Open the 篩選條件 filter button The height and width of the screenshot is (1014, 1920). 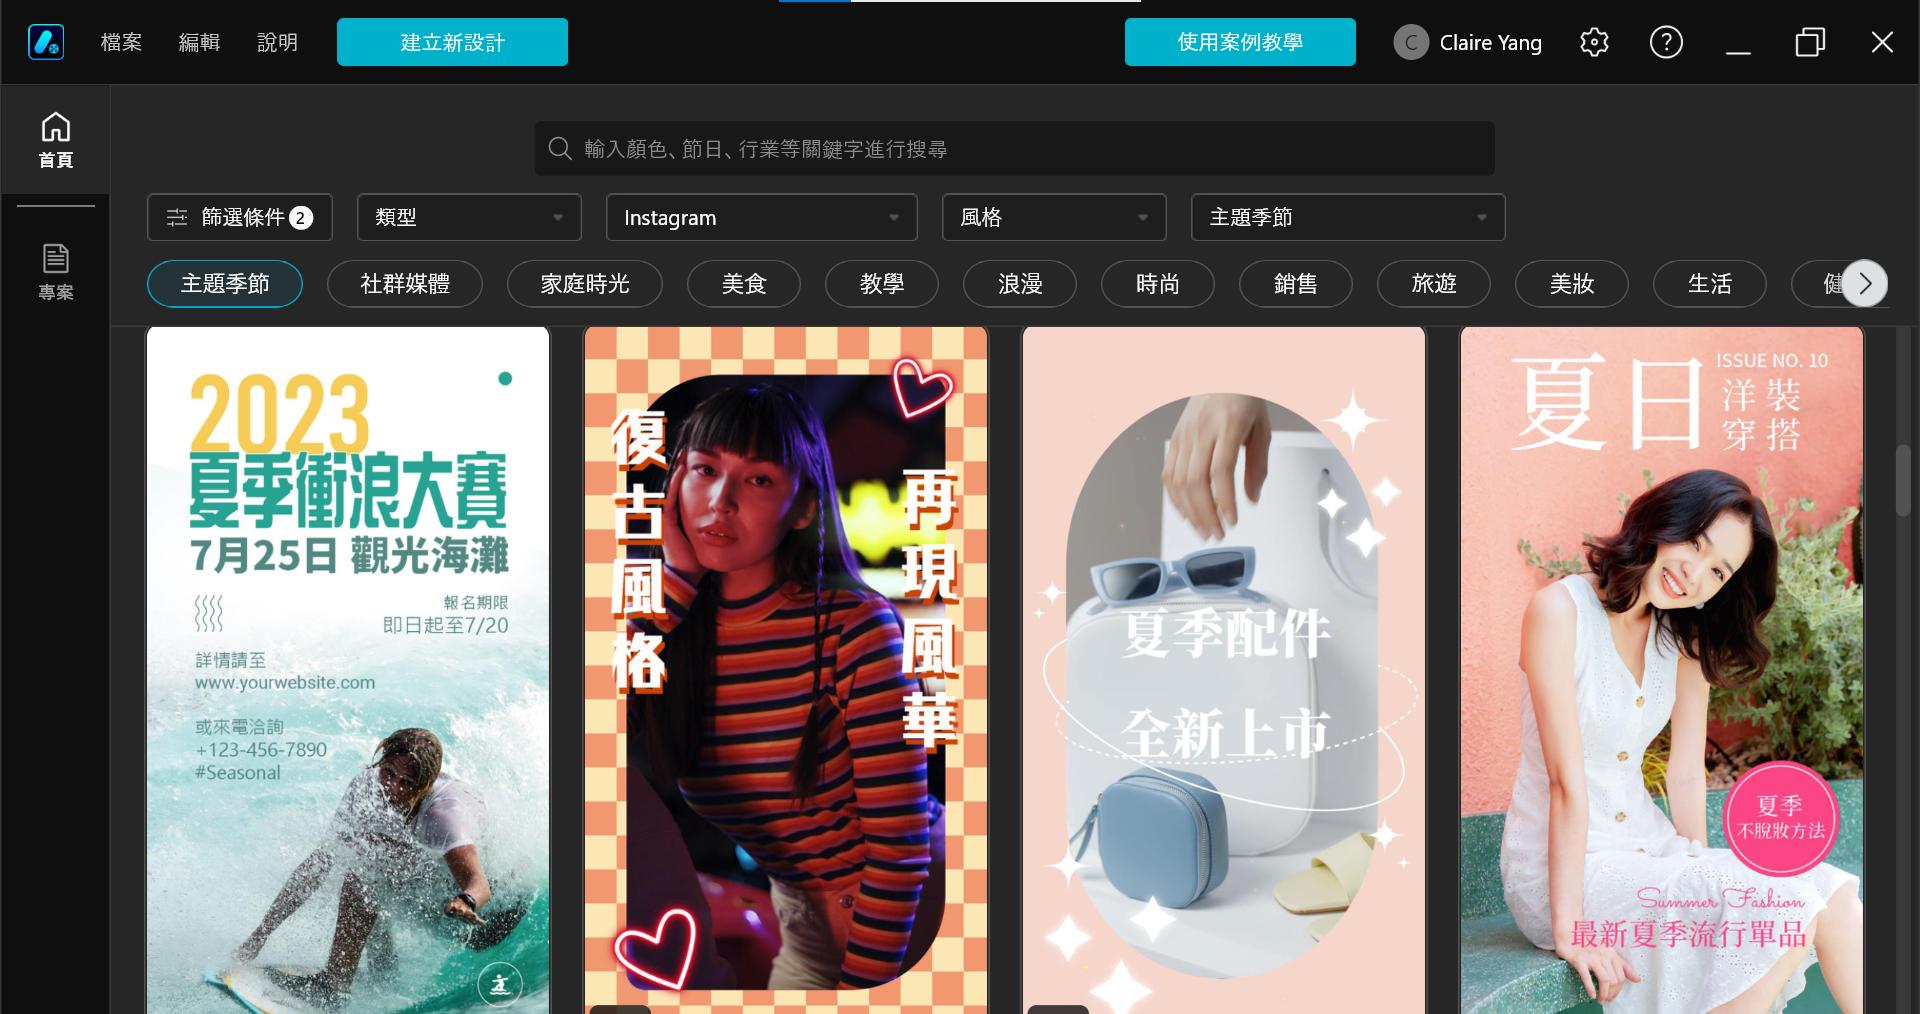click(240, 217)
